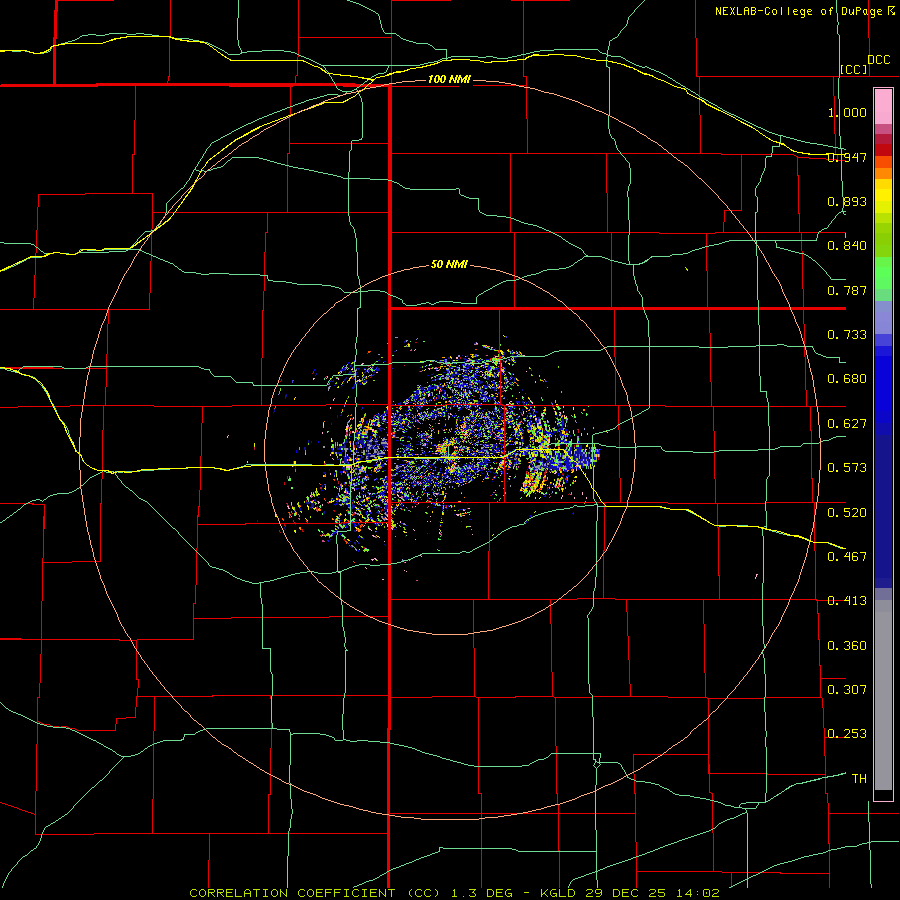Click the 0.787 scale value
900x900 pixels.
847,290
